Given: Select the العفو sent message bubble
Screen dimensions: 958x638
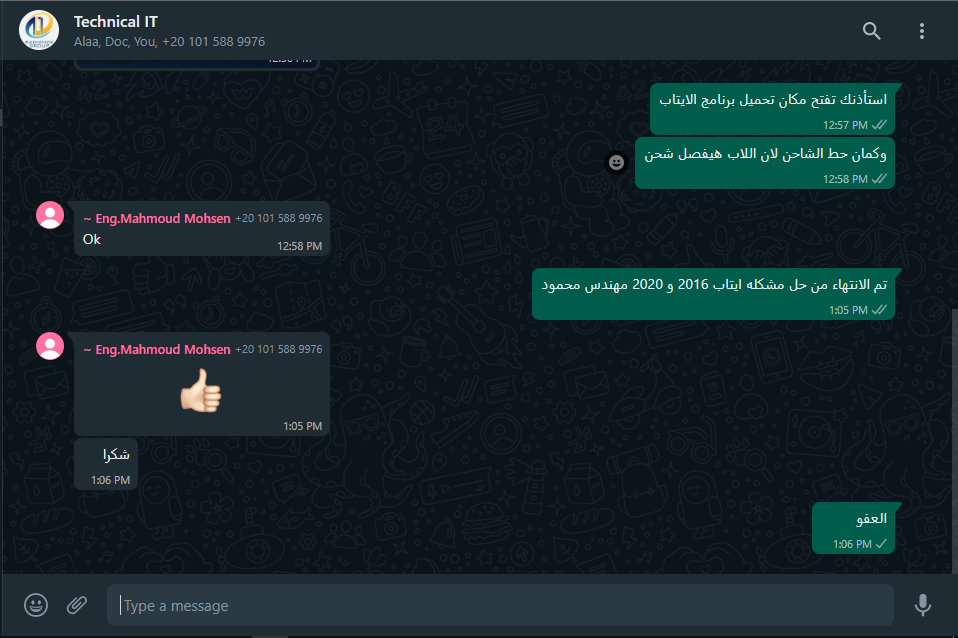Looking at the screenshot, I should 854,529.
